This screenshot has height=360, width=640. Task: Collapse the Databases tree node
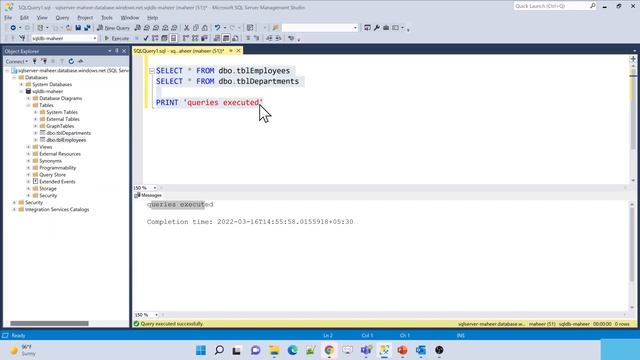click(14, 77)
